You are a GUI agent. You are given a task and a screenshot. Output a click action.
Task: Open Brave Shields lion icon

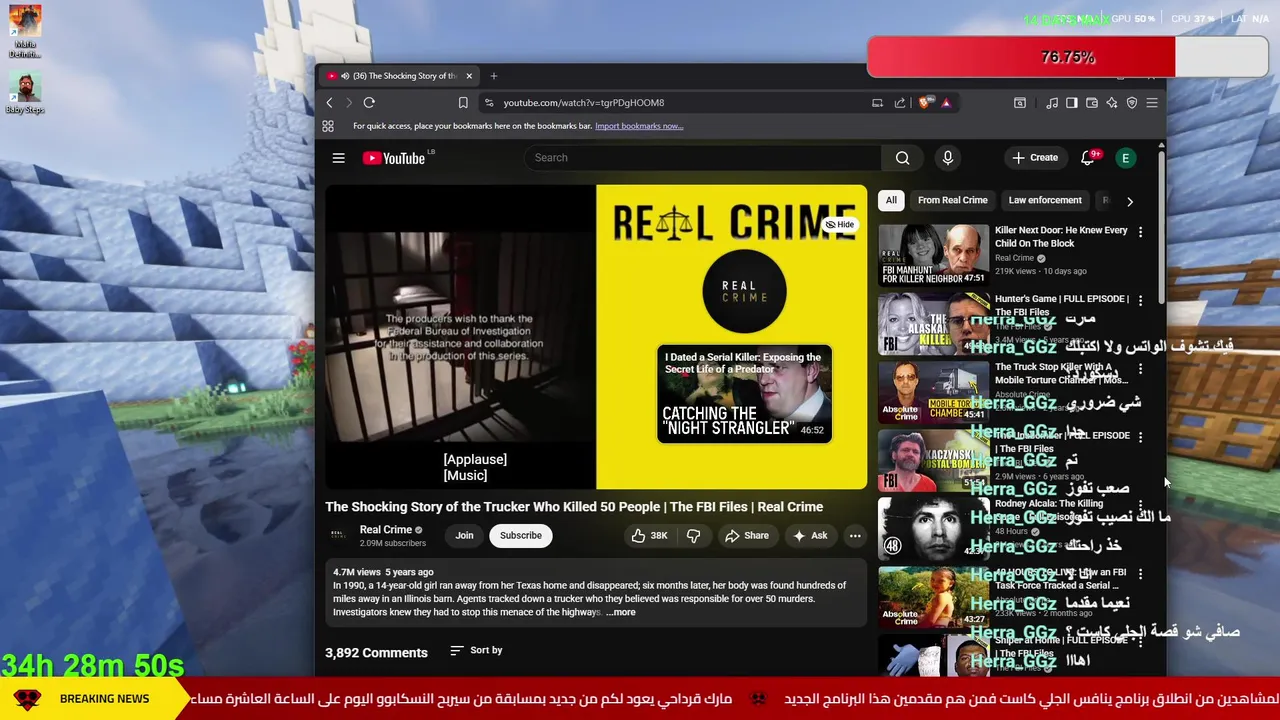(x=924, y=102)
